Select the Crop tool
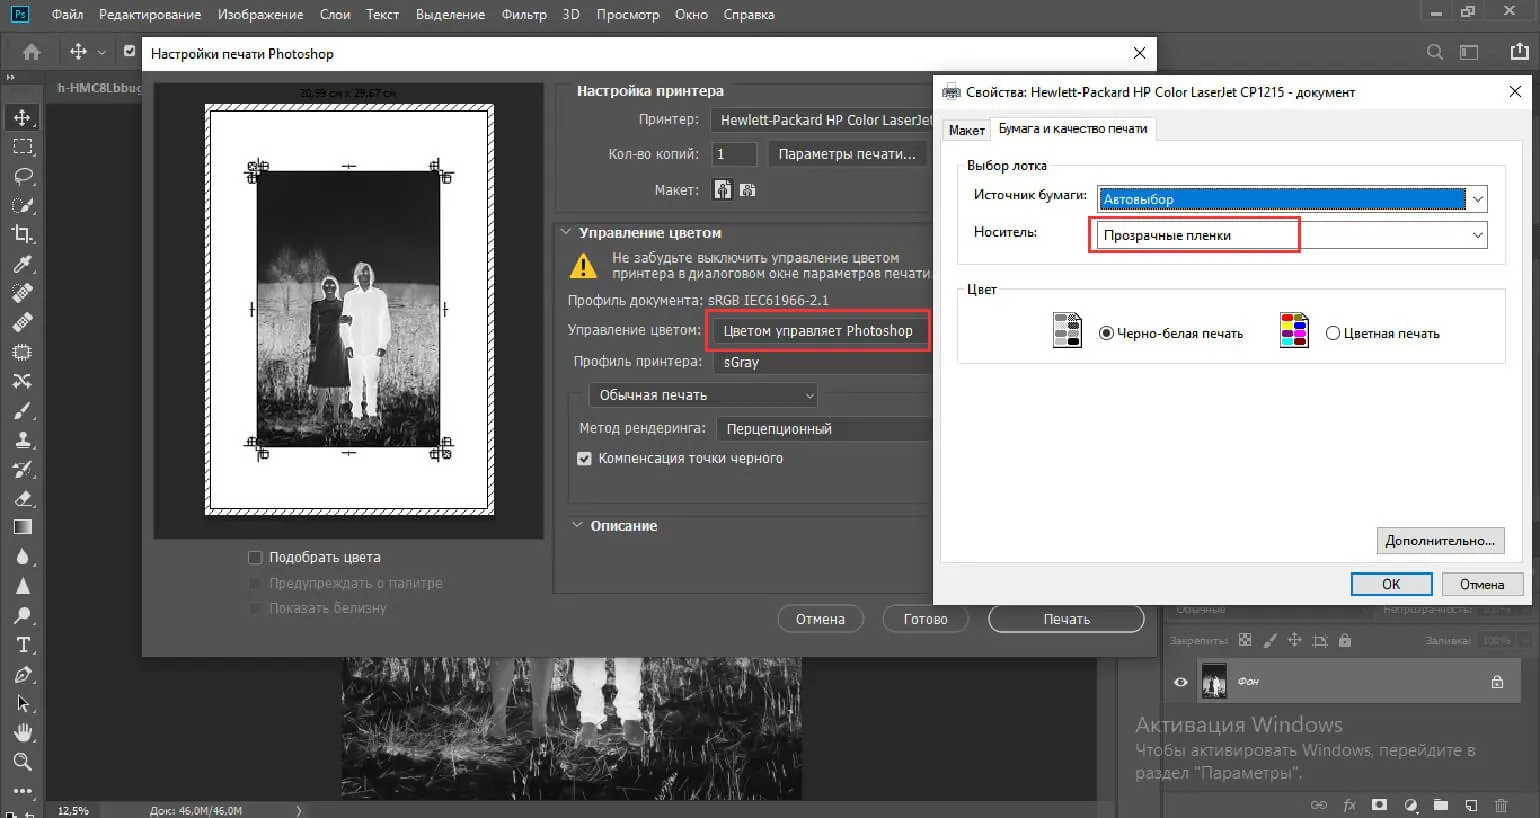Screen dimensions: 1540x818 coord(22,234)
